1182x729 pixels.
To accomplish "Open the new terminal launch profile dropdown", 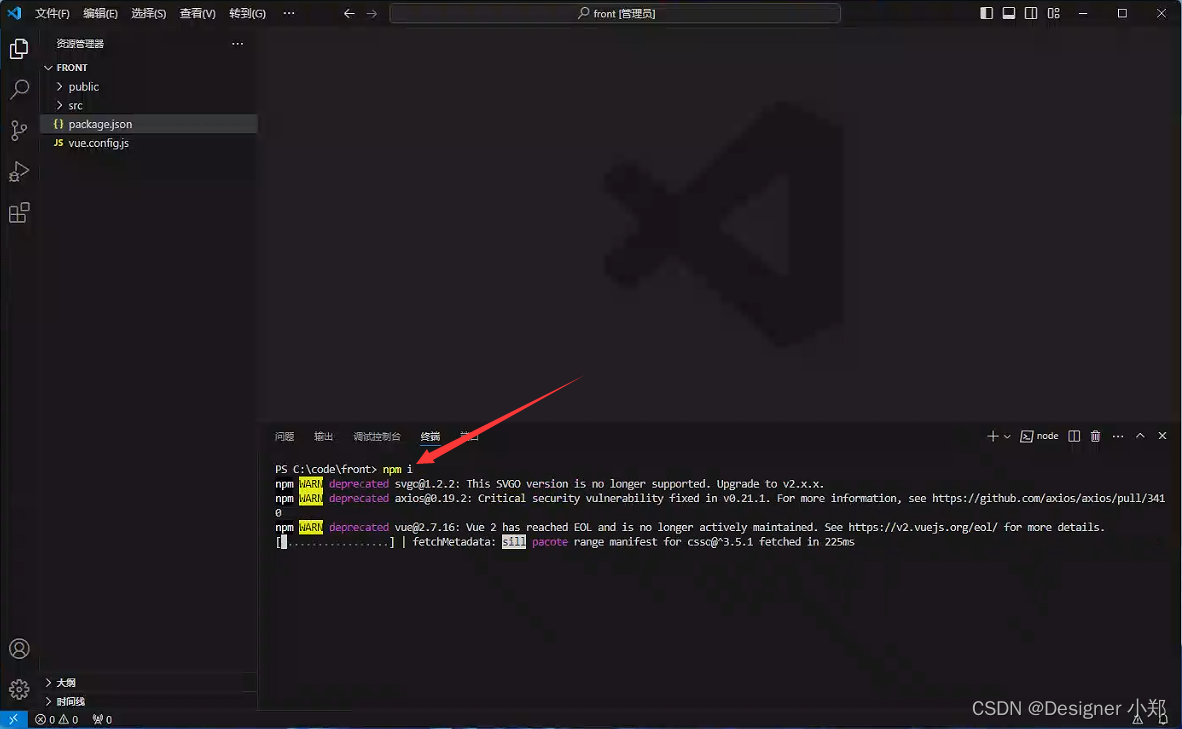I will click(1007, 436).
